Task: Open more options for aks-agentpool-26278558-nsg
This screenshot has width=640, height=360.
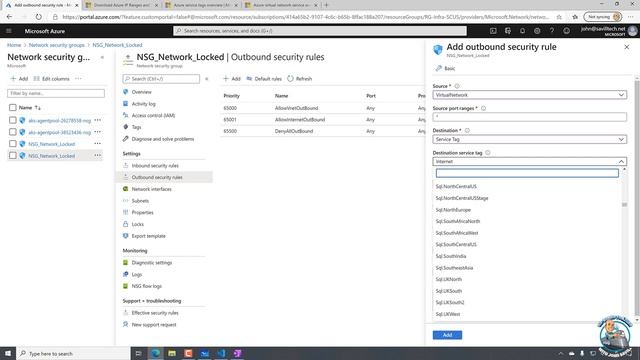Action: point(98,120)
